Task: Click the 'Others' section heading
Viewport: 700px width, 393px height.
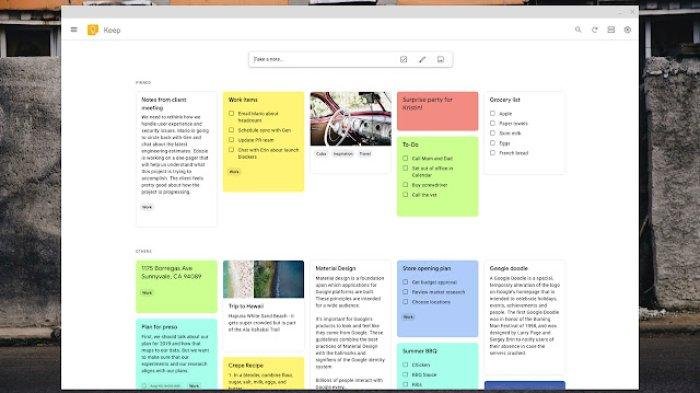Action: click(143, 251)
